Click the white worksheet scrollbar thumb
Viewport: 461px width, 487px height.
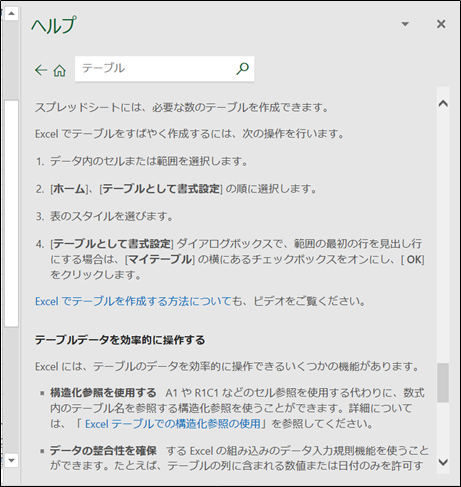tap(12, 213)
